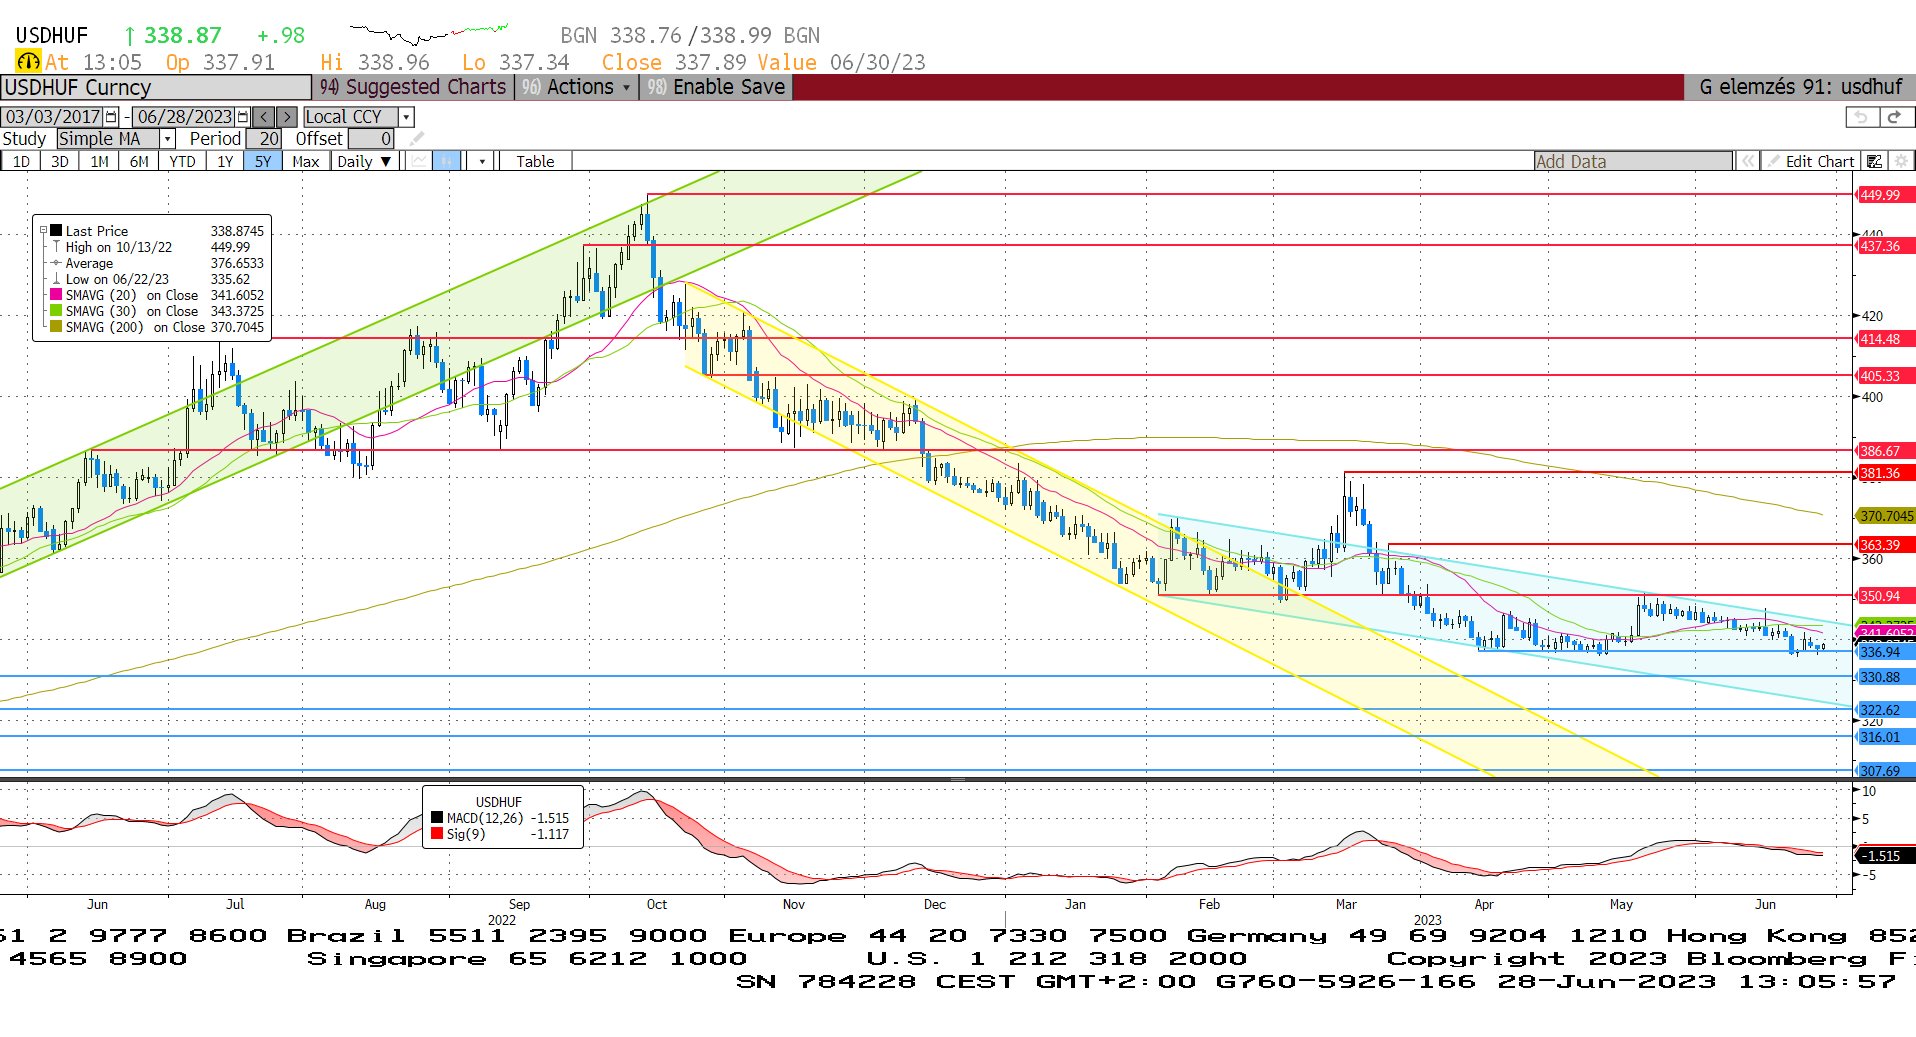Select the 1D range tab
This screenshot has width=1916, height=1037.
(20, 161)
